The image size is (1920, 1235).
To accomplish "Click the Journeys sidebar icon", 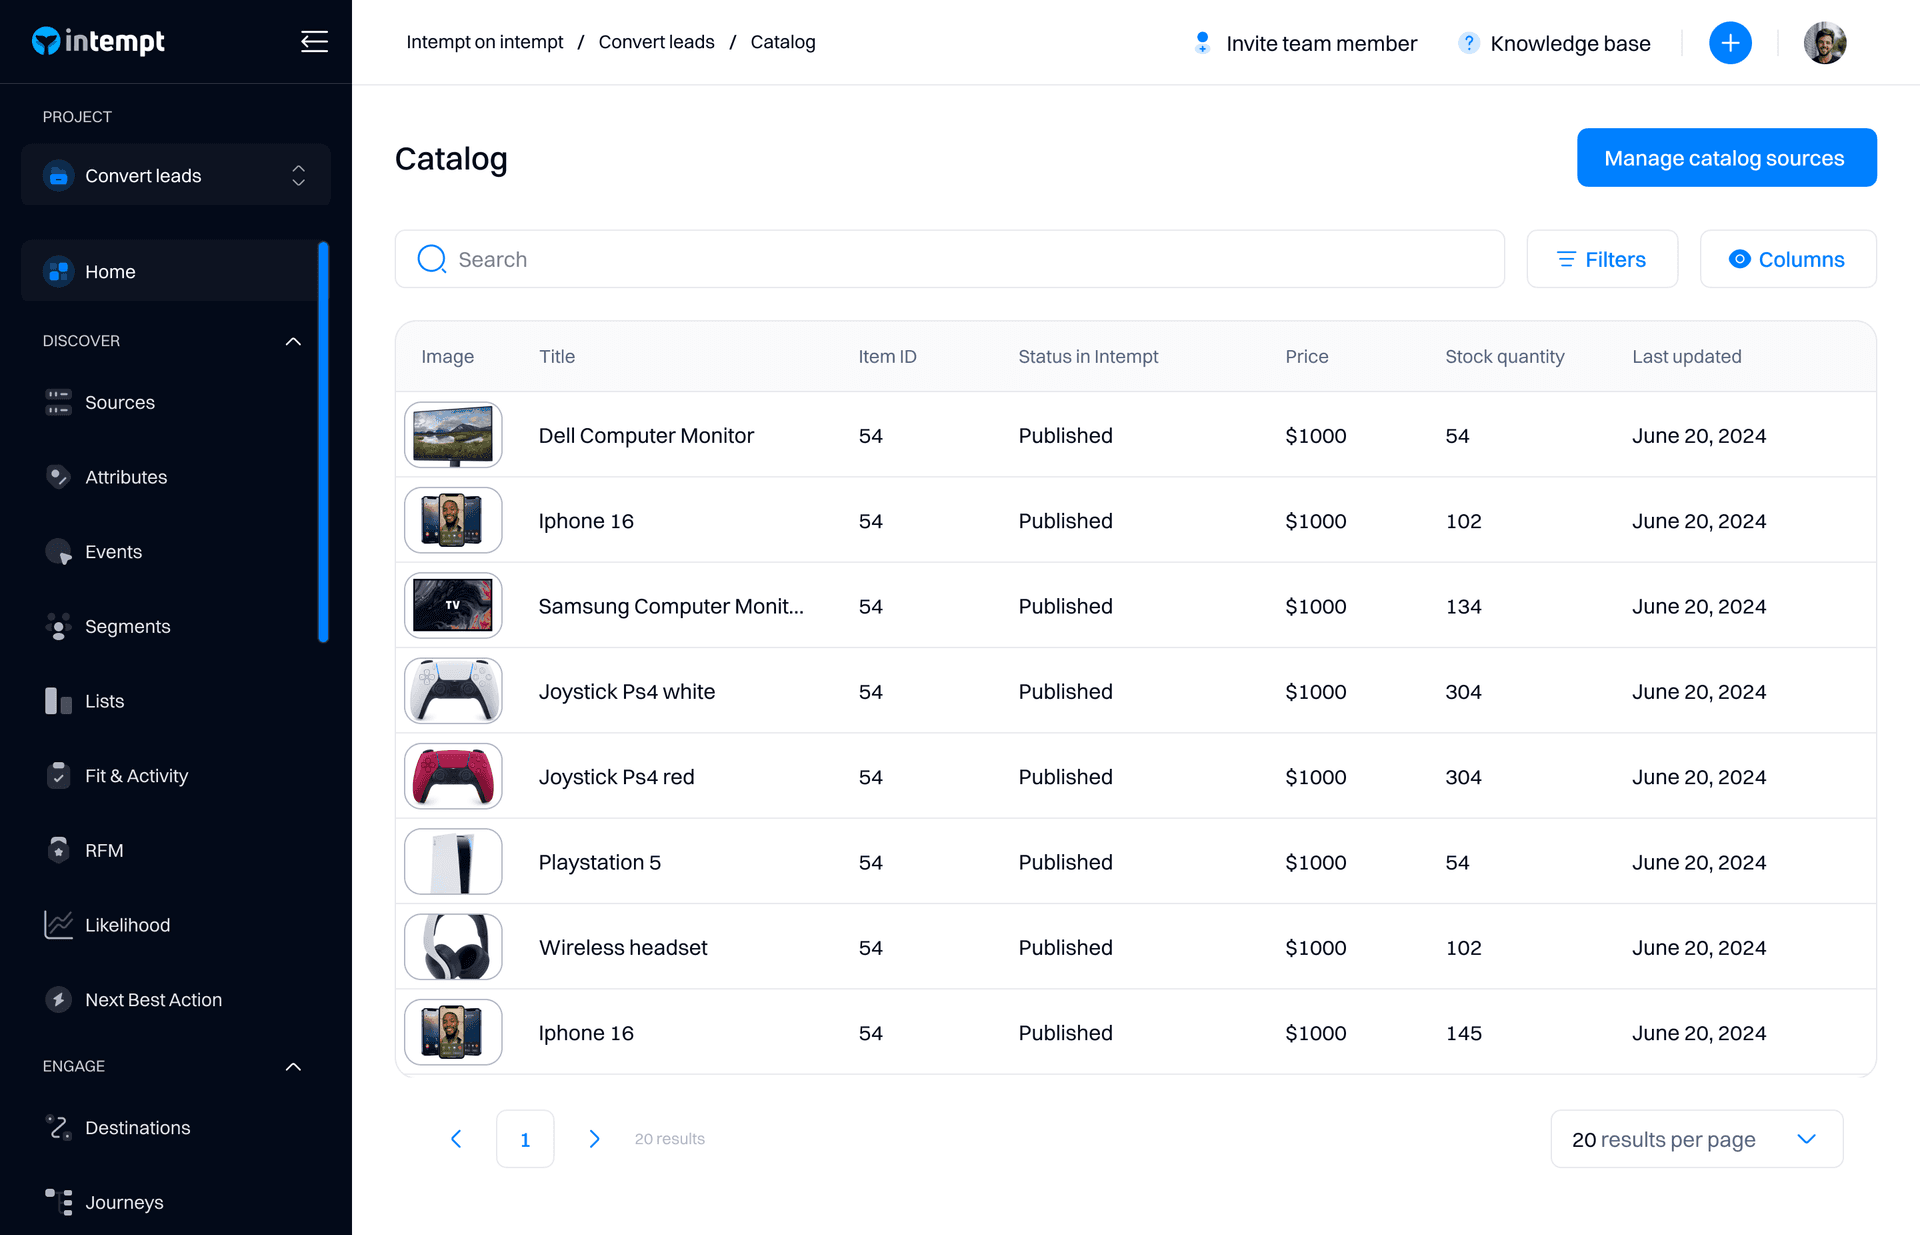I will pos(59,1202).
